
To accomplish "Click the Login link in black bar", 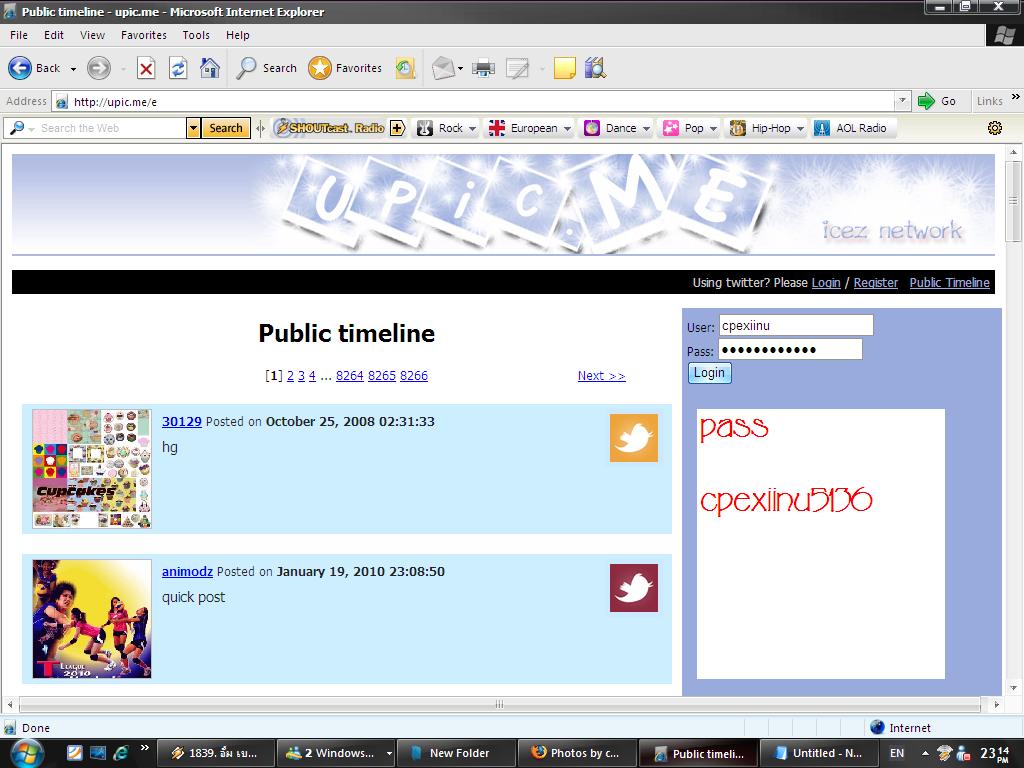I will coord(825,283).
